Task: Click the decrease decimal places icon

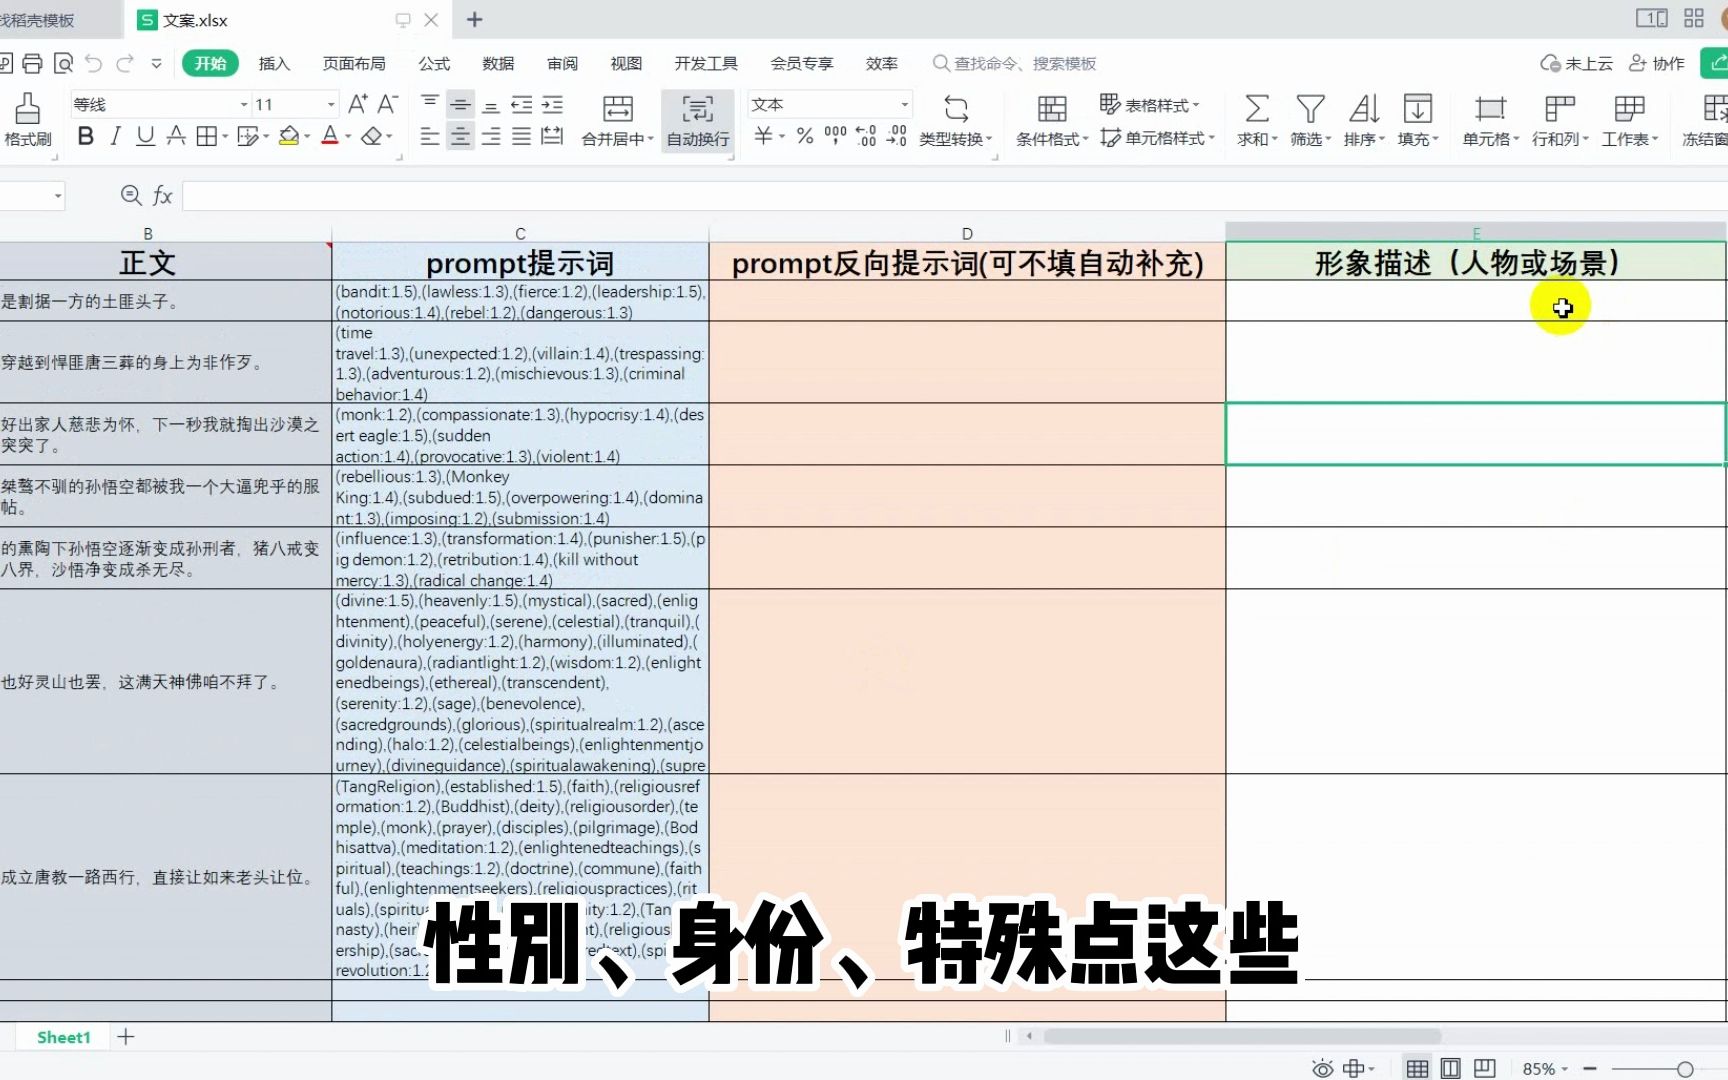Action: coord(897,136)
